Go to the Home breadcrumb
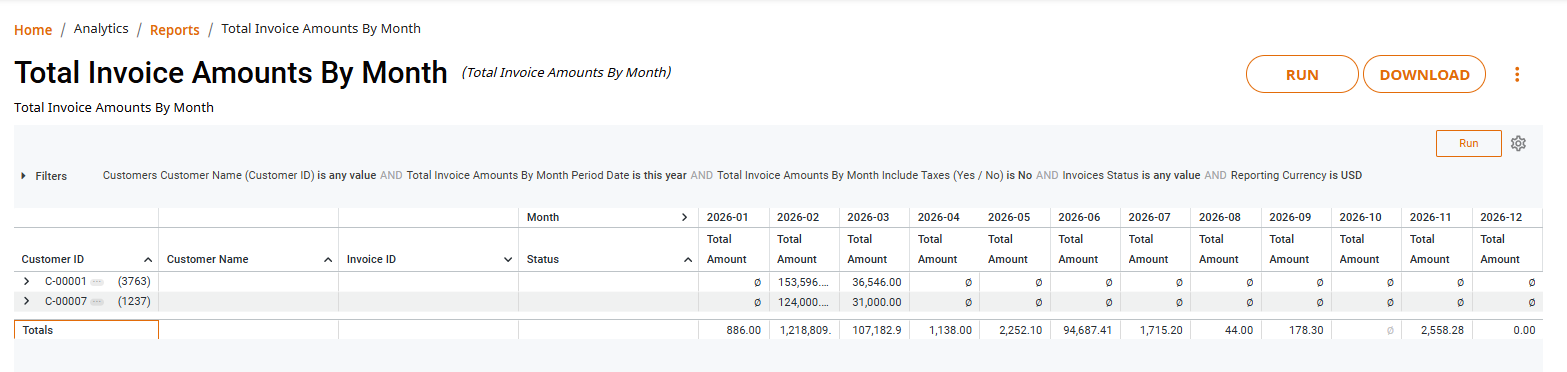 pos(33,30)
